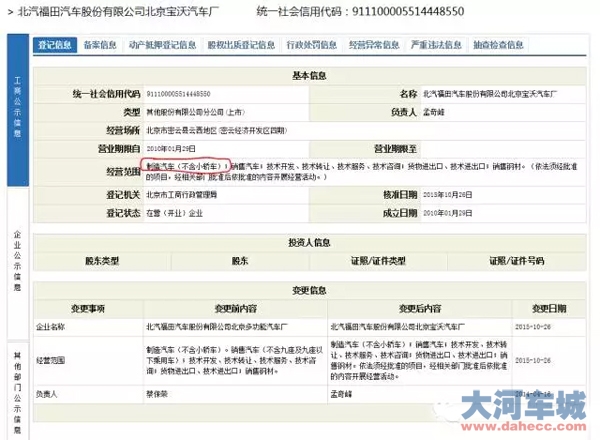Select the 其他部门公示信息 side tab
Screen dimensions: 600x440
tap(18, 390)
